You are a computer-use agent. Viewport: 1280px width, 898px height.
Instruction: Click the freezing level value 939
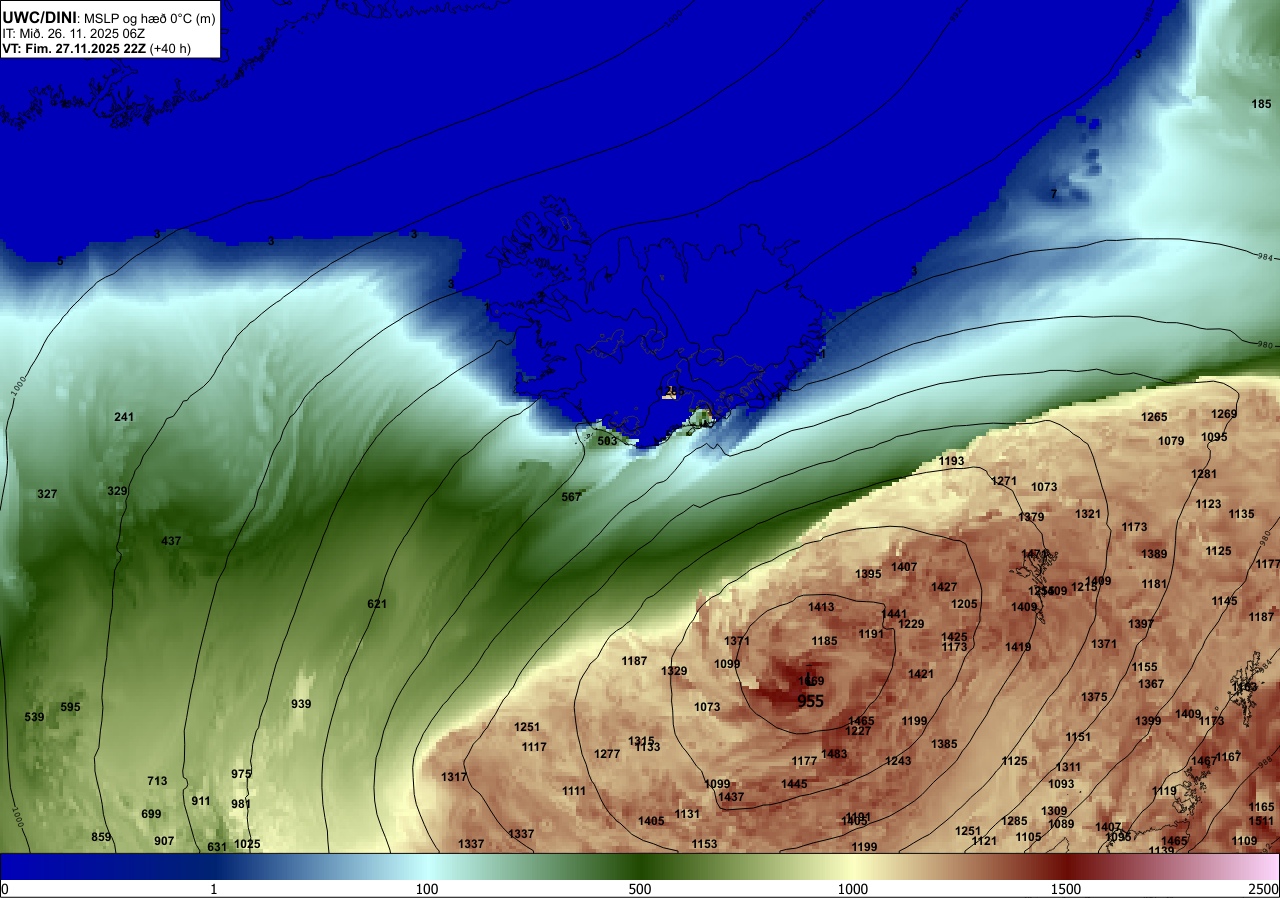pyautogui.click(x=301, y=704)
